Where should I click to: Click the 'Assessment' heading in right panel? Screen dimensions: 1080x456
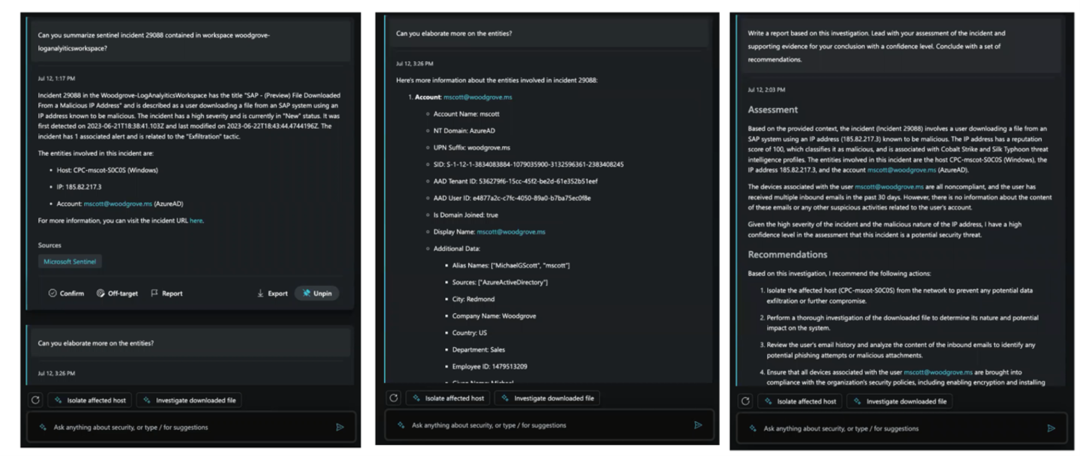(773, 110)
